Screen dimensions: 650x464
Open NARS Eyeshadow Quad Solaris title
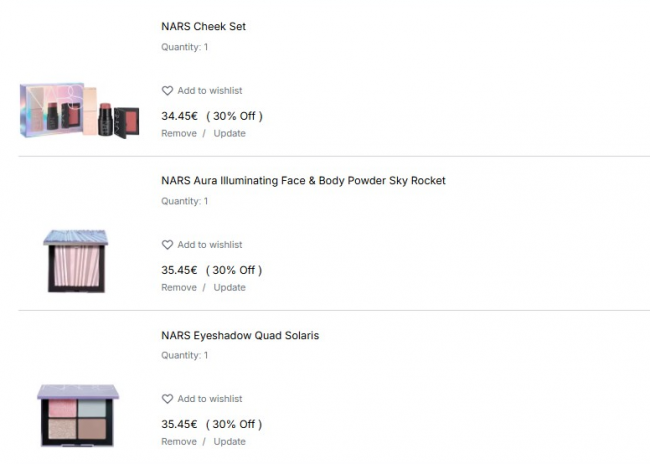click(x=240, y=335)
